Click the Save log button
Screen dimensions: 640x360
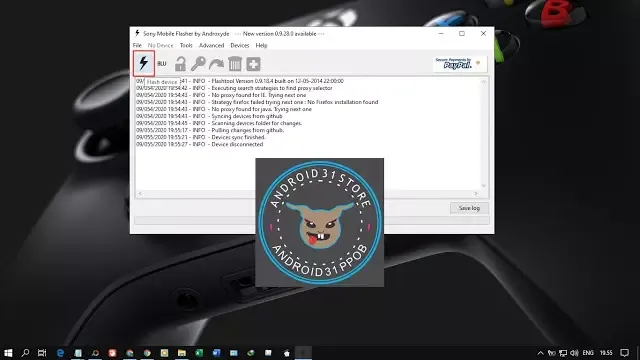coord(469,208)
